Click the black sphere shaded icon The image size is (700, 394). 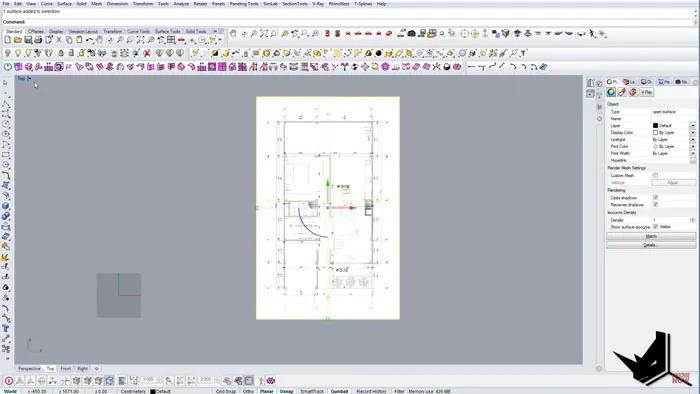pyautogui.click(x=379, y=53)
